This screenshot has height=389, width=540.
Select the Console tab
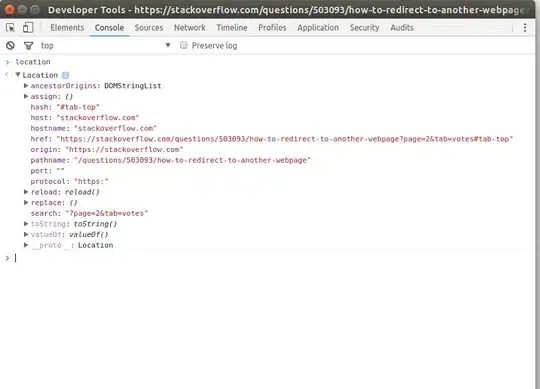pyautogui.click(x=109, y=28)
